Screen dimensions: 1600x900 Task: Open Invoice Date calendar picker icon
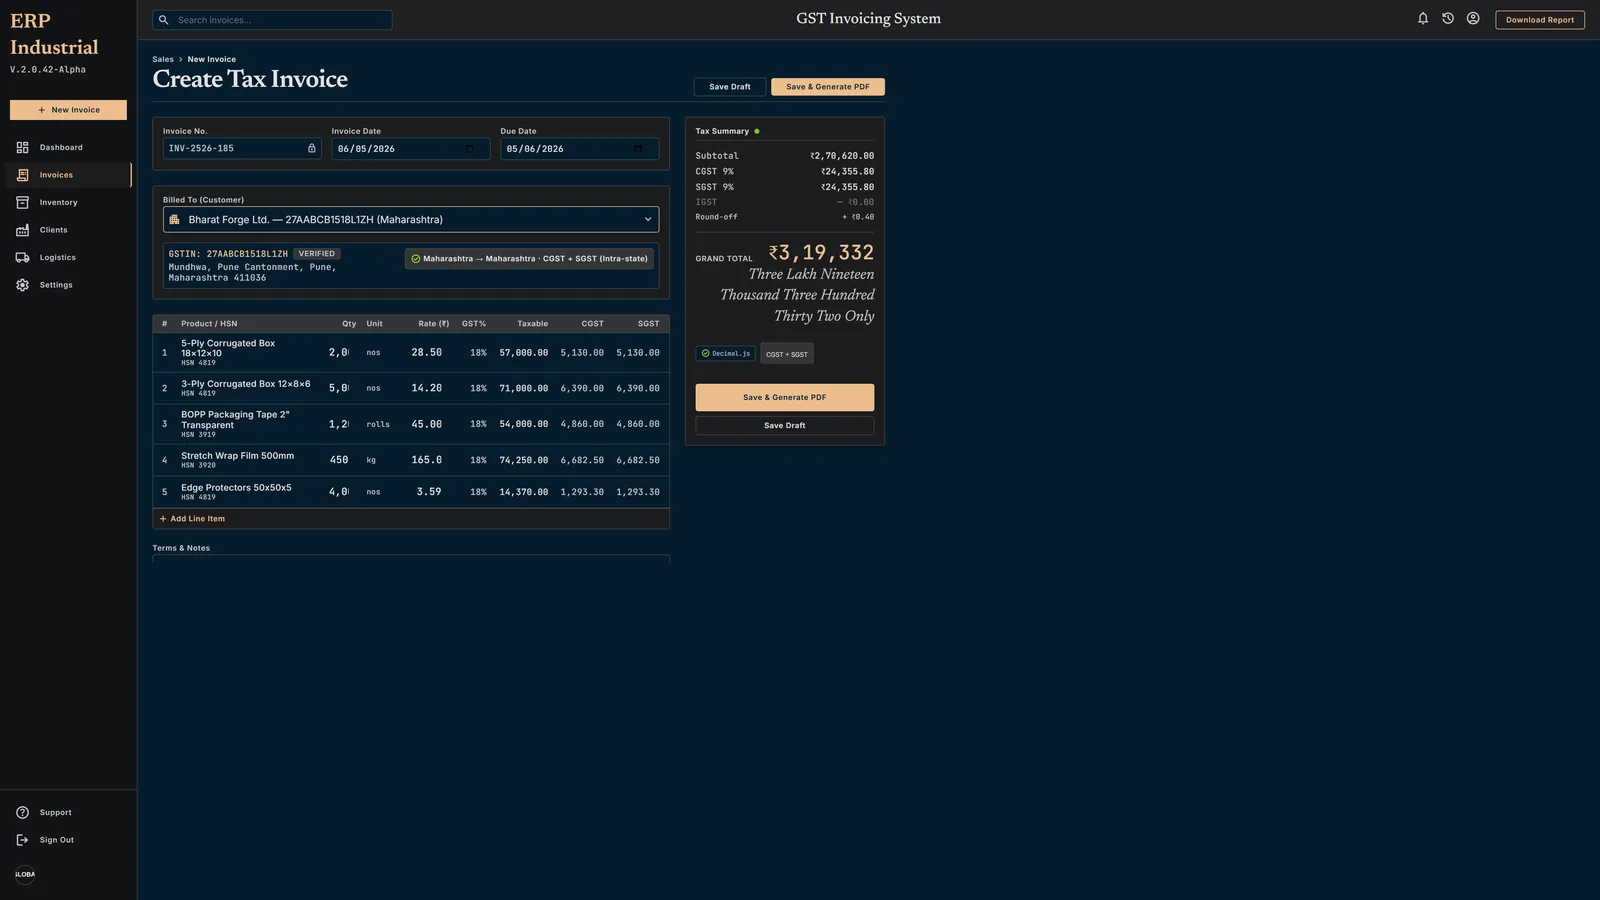point(469,149)
